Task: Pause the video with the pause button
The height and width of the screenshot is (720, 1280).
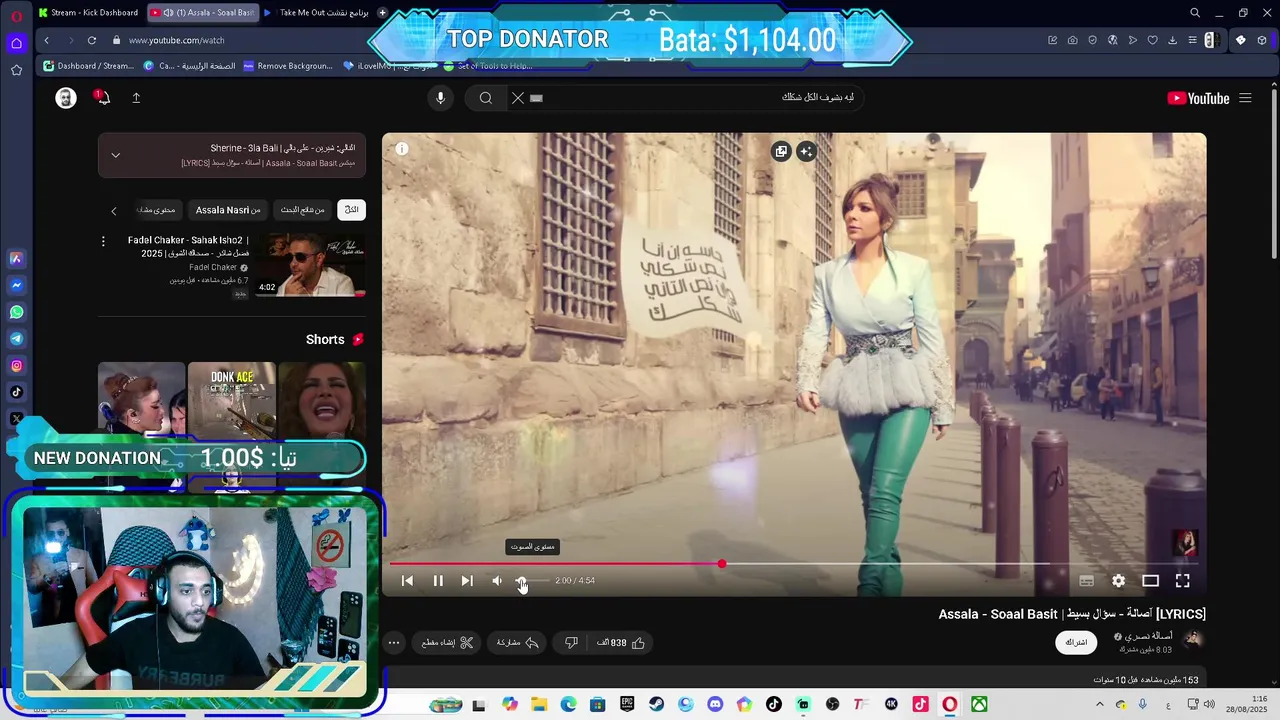Action: point(438,581)
